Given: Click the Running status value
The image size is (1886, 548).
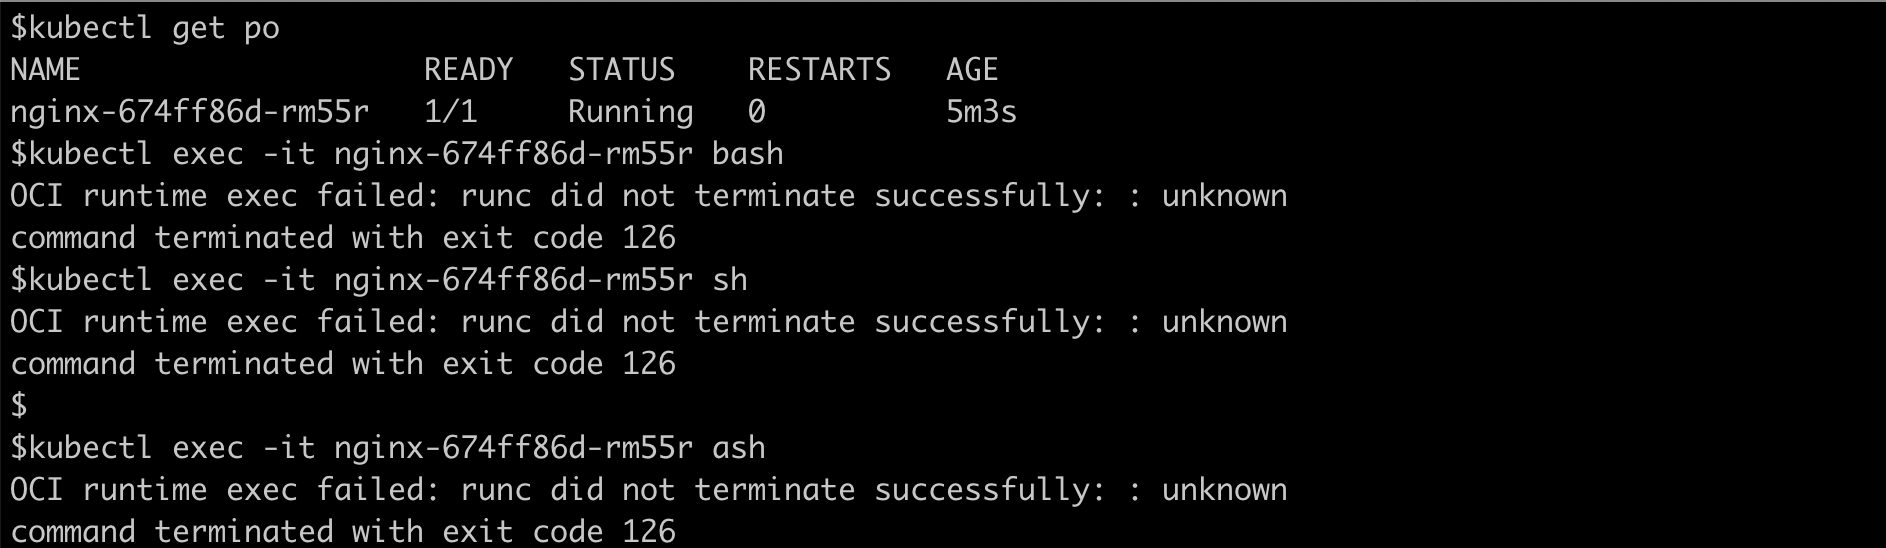Looking at the screenshot, I should [x=630, y=111].
